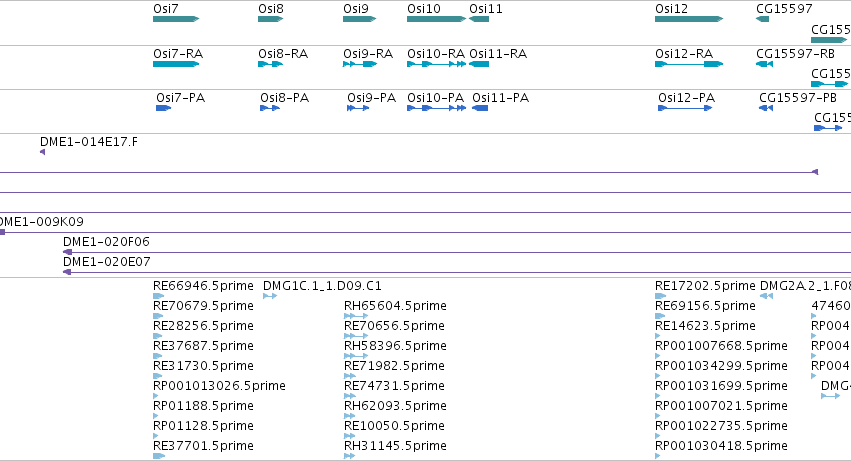Select the Osi10 gene bar
Viewport: 851px width, 461px height.
(436, 19)
